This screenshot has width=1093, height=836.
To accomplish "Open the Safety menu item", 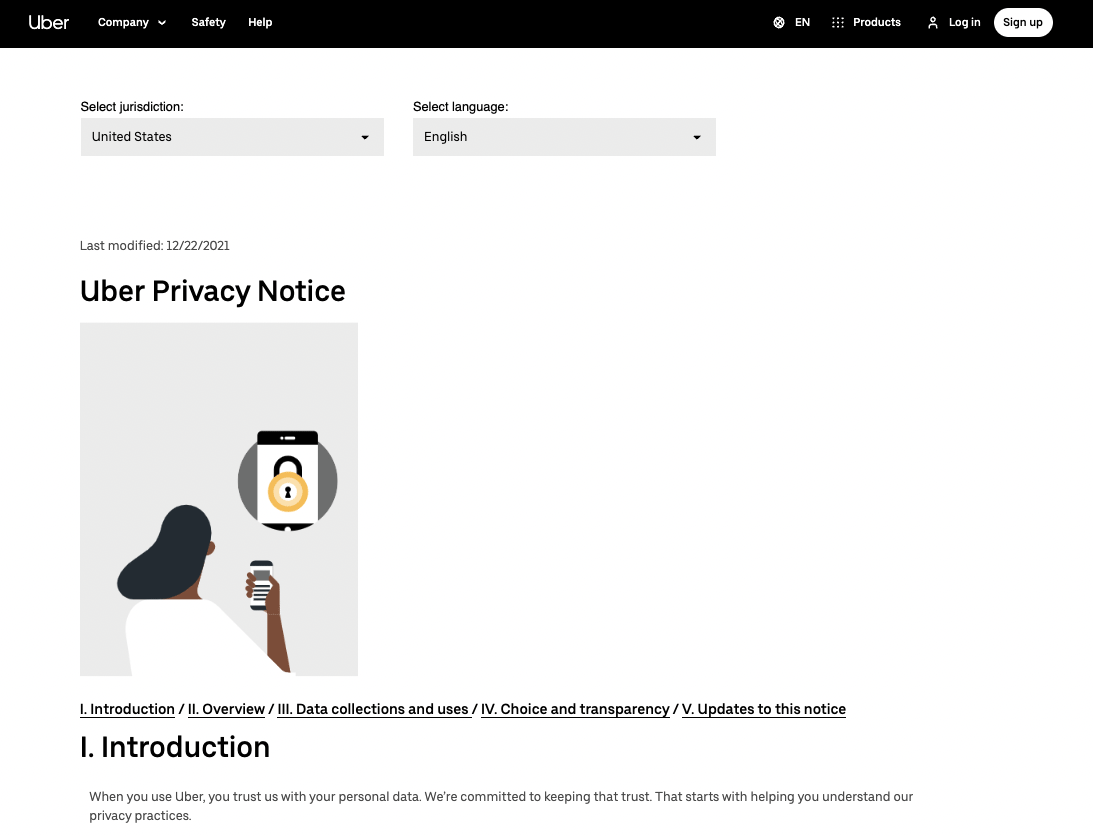I will tap(209, 22).
